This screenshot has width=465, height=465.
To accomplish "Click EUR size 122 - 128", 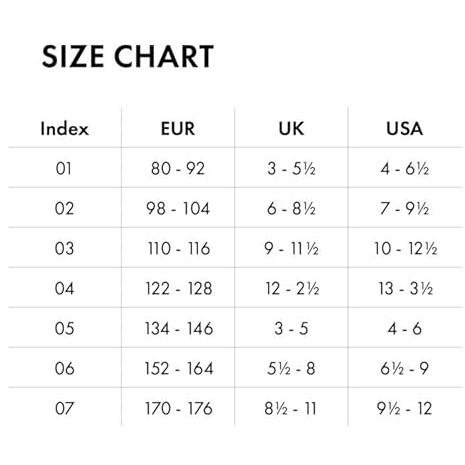I will (x=179, y=289).
